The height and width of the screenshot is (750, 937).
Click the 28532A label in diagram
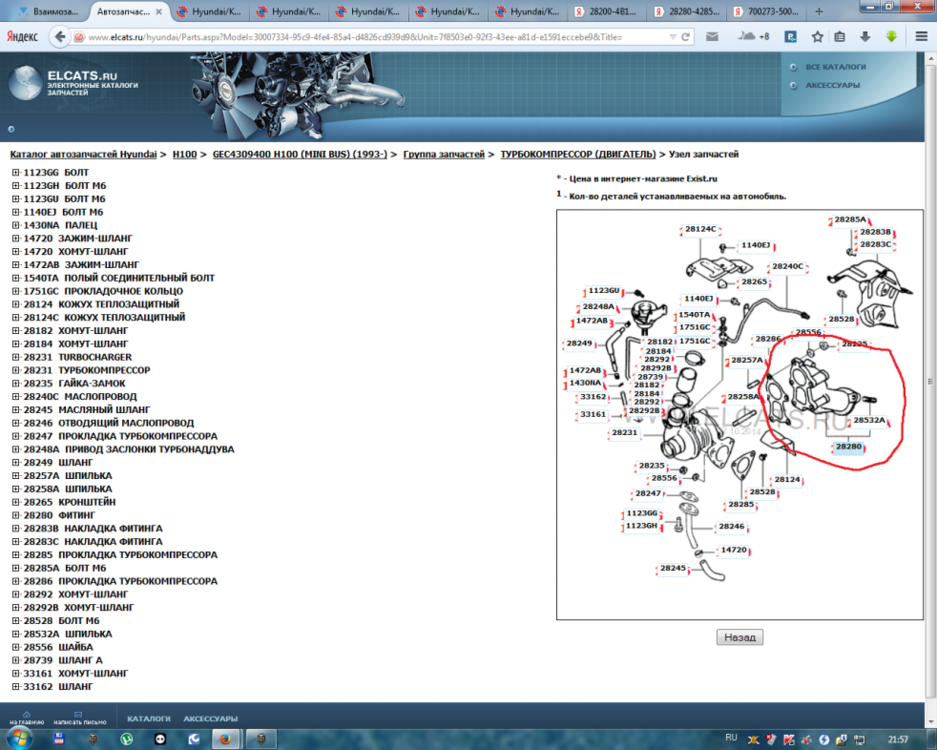tap(869, 420)
